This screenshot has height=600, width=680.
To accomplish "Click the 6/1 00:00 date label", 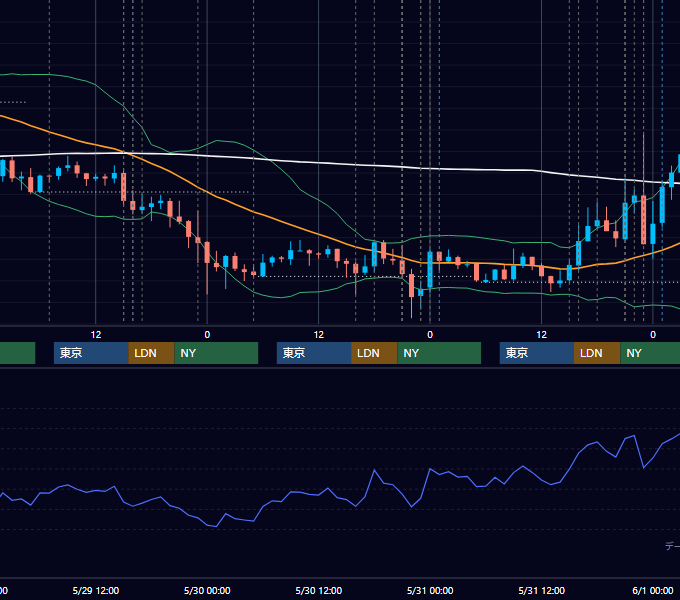I will pyautogui.click(x=653, y=590).
